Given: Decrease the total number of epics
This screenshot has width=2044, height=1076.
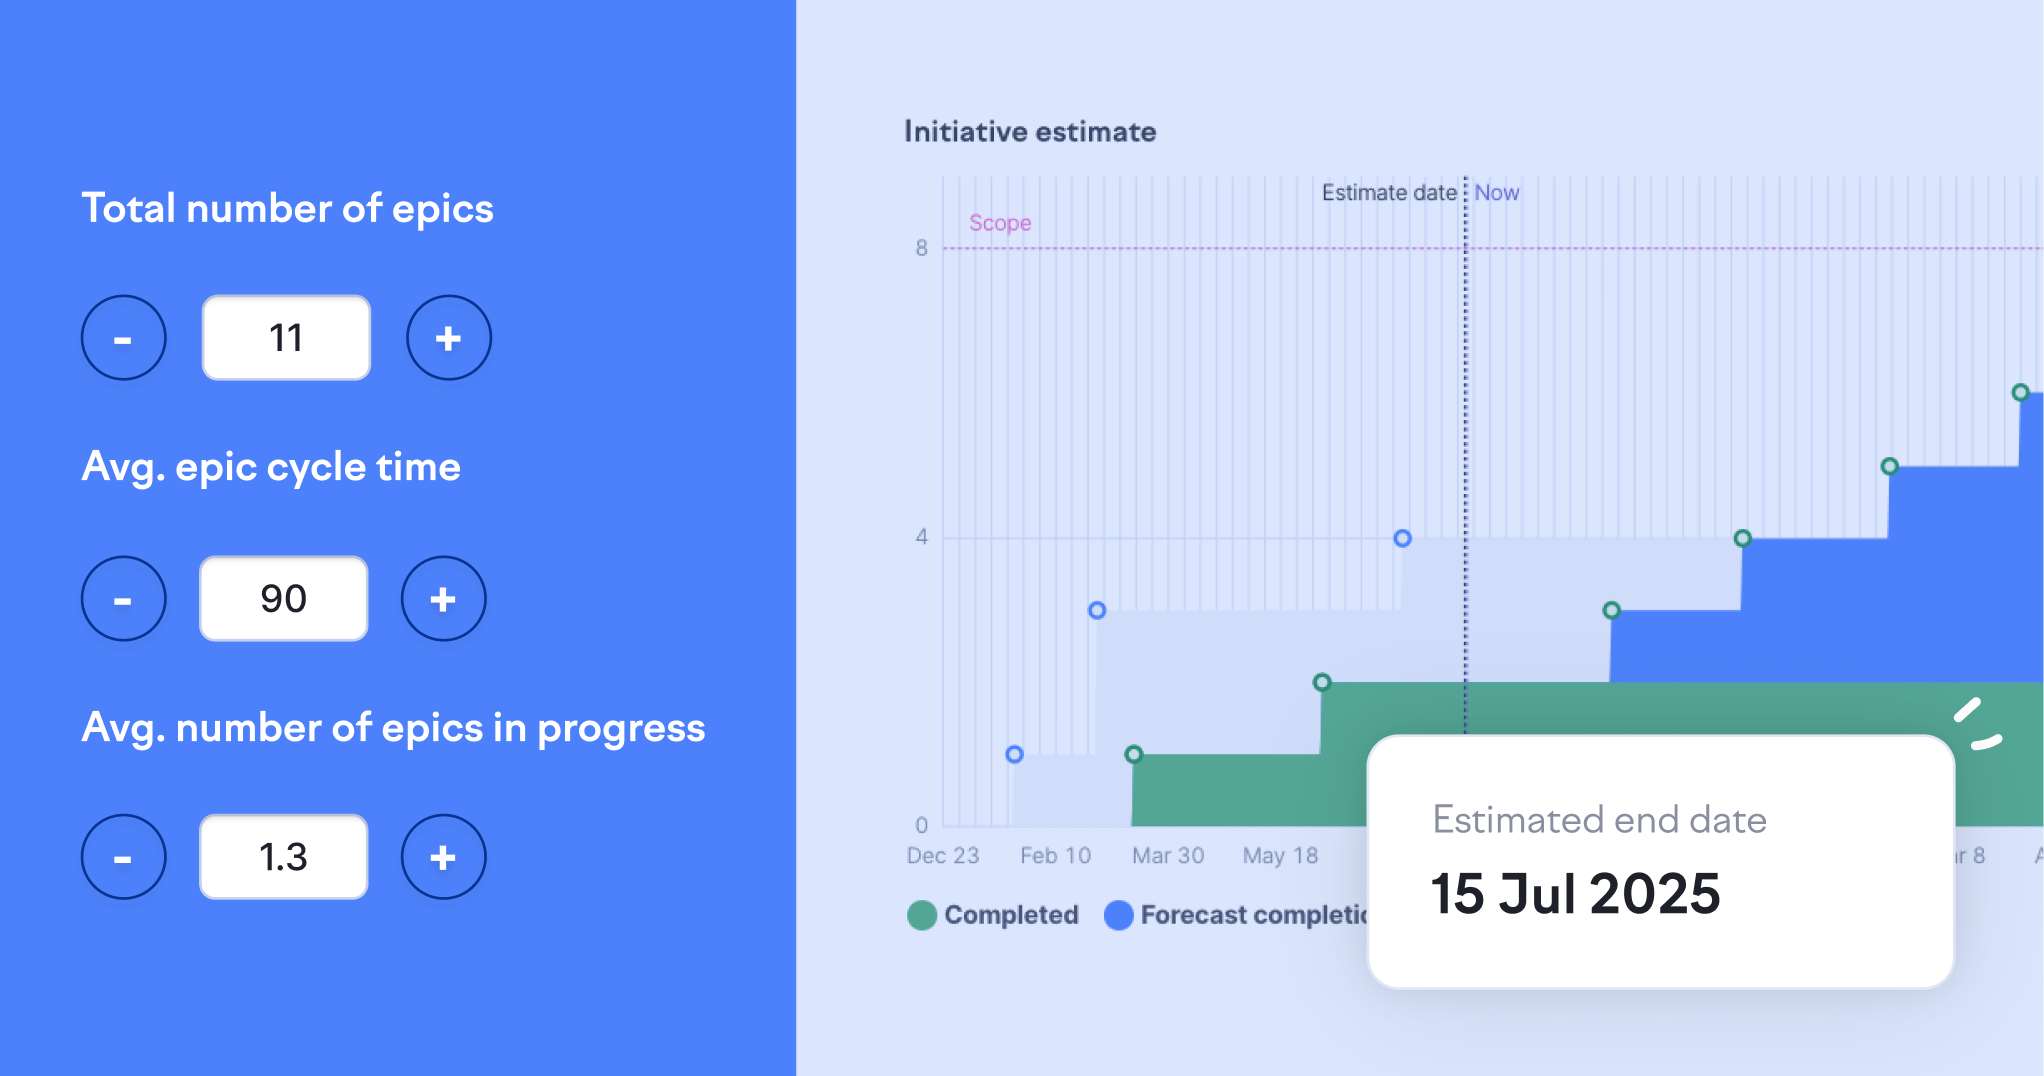Looking at the screenshot, I should click(x=123, y=338).
